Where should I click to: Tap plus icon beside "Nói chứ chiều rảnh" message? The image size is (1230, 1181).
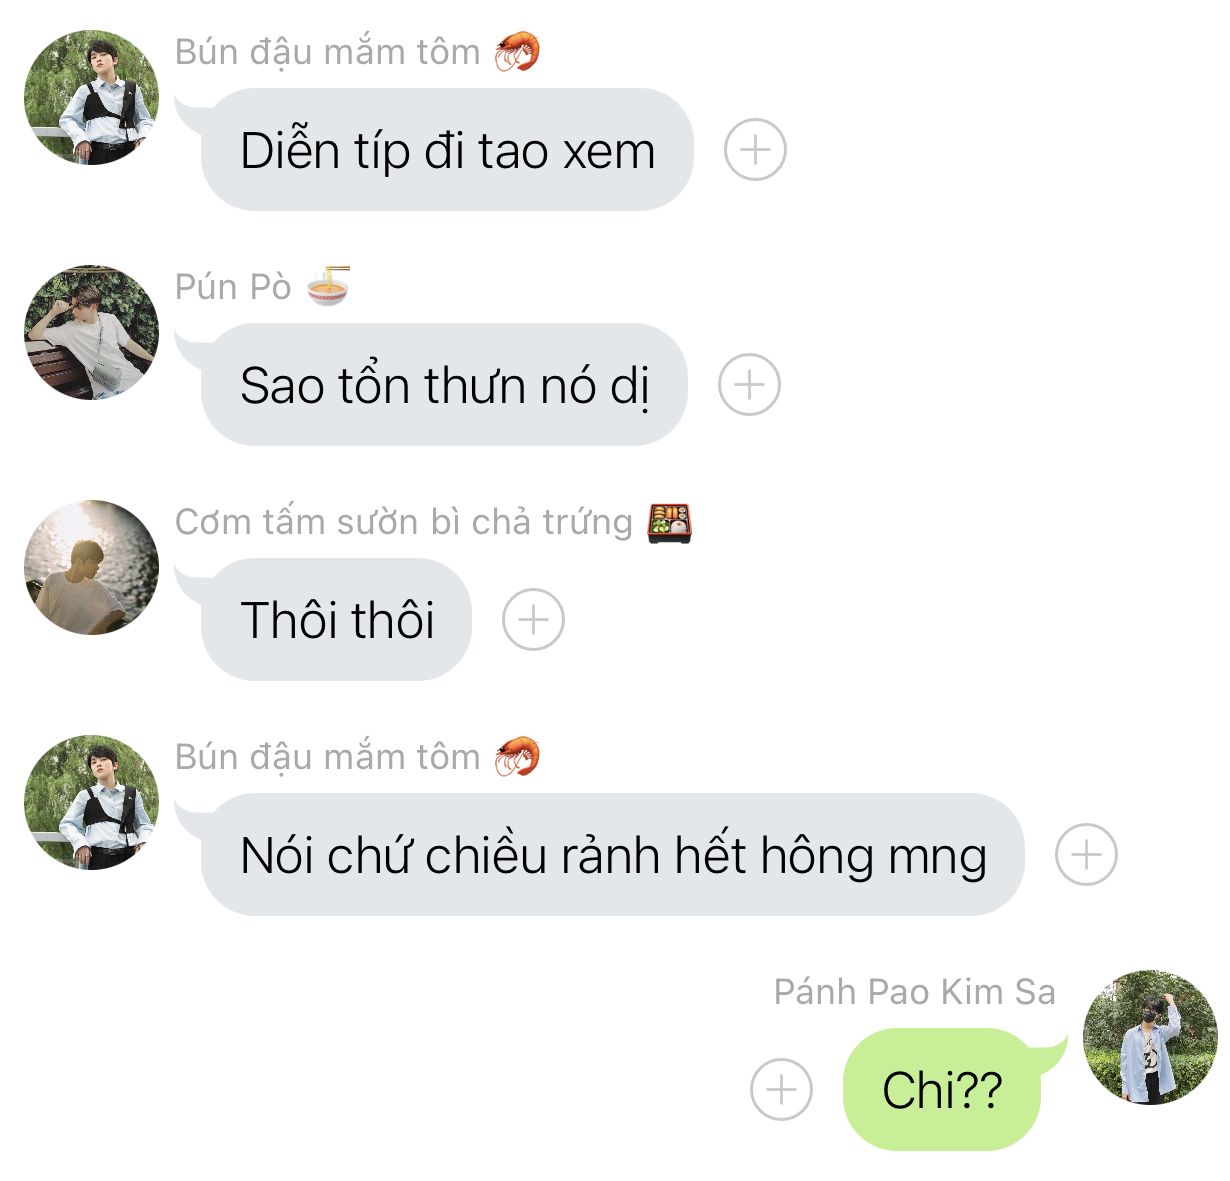tap(1086, 855)
